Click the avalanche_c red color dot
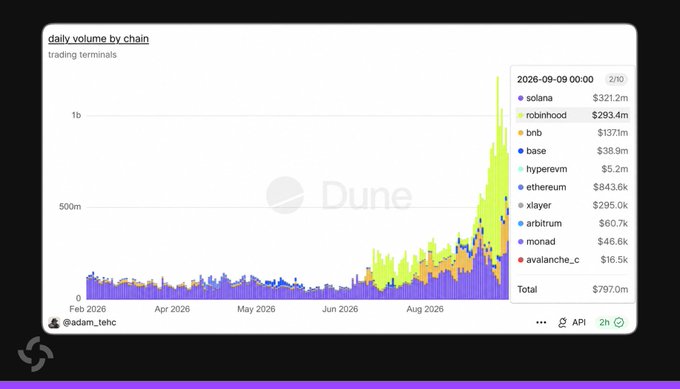 [x=520, y=260]
